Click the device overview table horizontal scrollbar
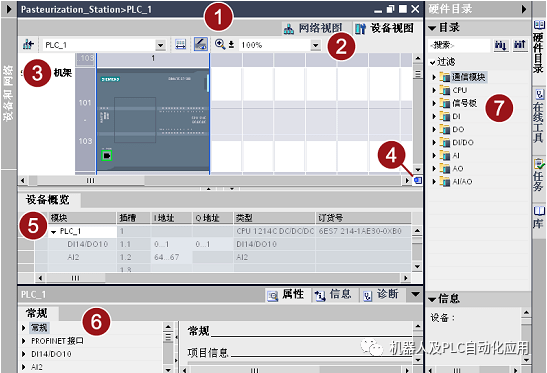The image size is (547, 373). click(x=223, y=278)
